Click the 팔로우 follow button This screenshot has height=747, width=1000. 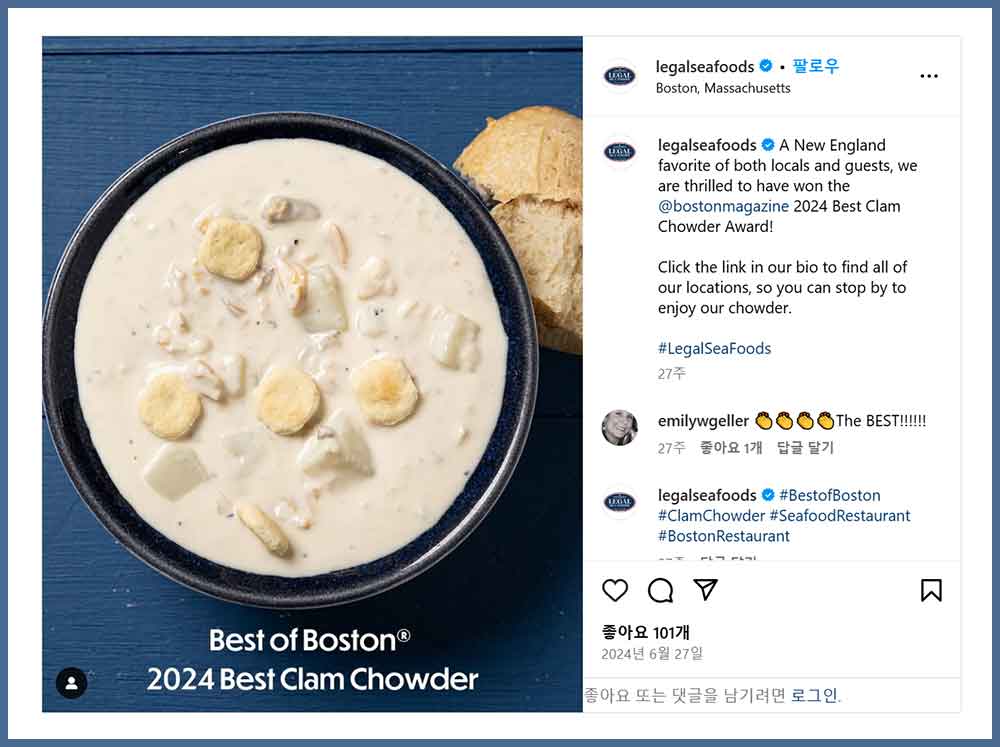(x=815, y=66)
